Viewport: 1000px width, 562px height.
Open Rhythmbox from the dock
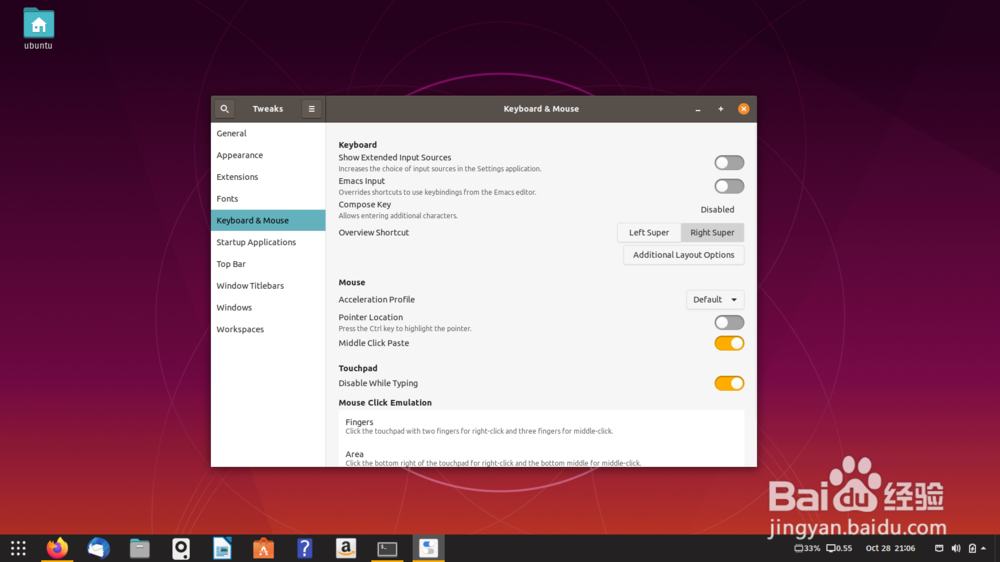tap(181, 548)
